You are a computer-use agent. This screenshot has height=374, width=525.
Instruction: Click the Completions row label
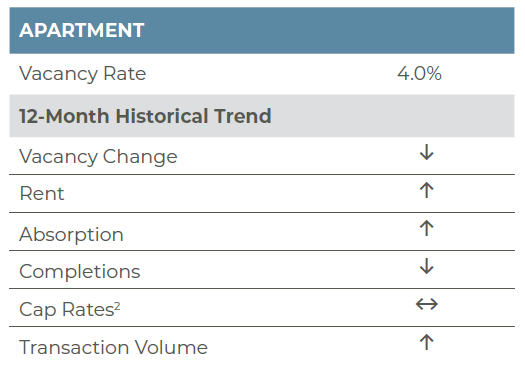point(80,271)
